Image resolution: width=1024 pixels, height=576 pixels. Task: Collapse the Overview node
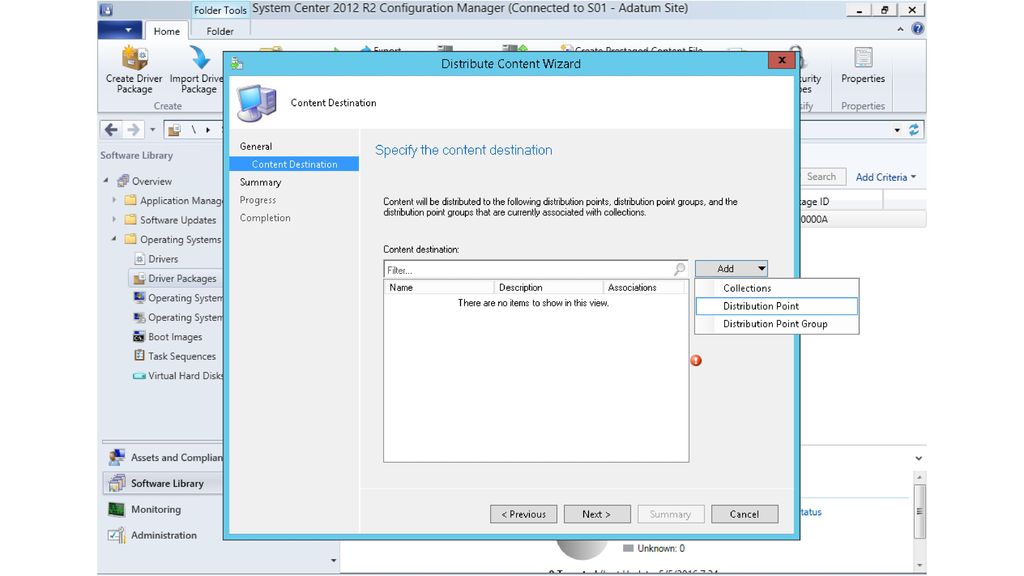click(106, 181)
